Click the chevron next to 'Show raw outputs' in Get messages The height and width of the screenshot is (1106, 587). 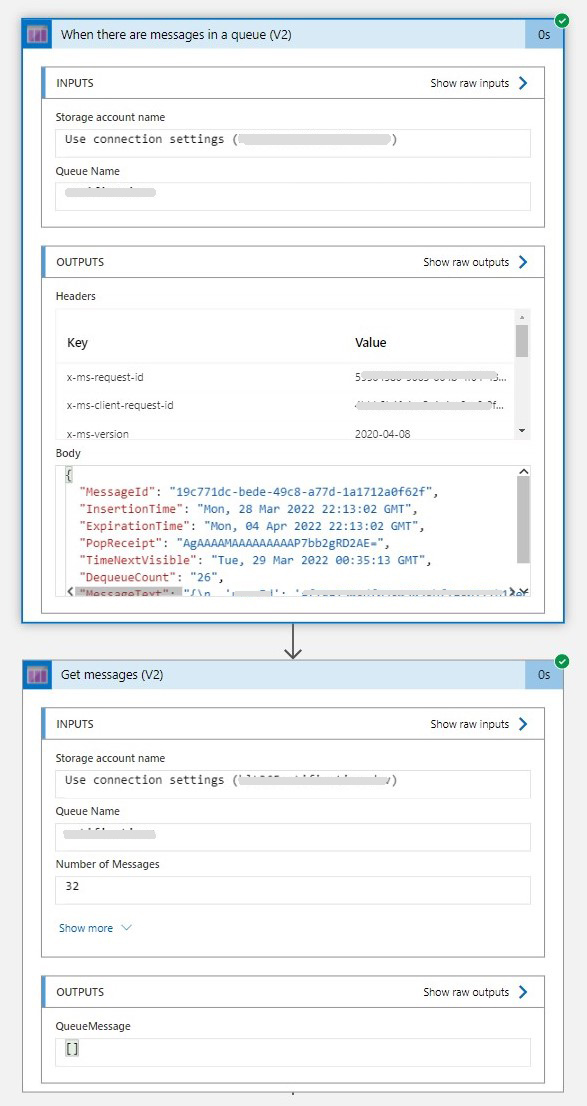point(523,992)
